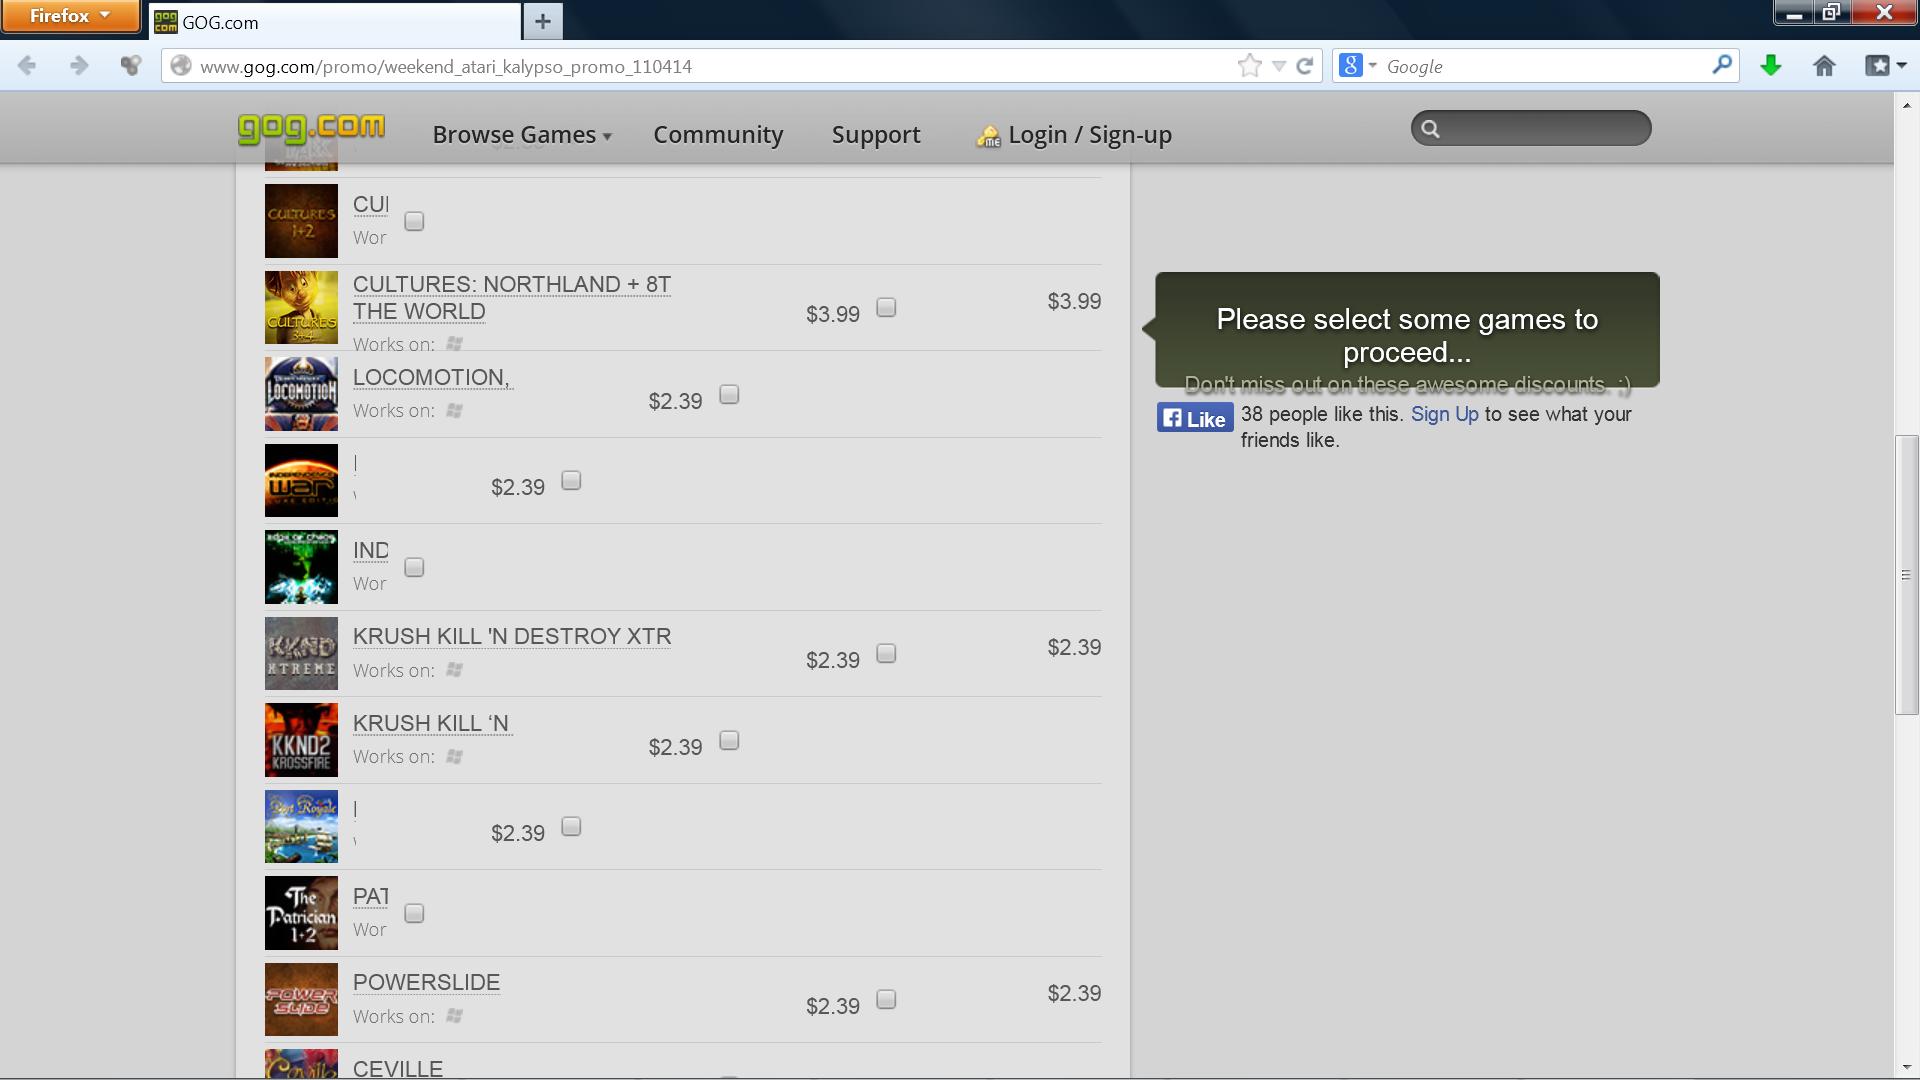Open the Port Royale game thumbnail
The width and height of the screenshot is (1920, 1080).
(x=301, y=826)
